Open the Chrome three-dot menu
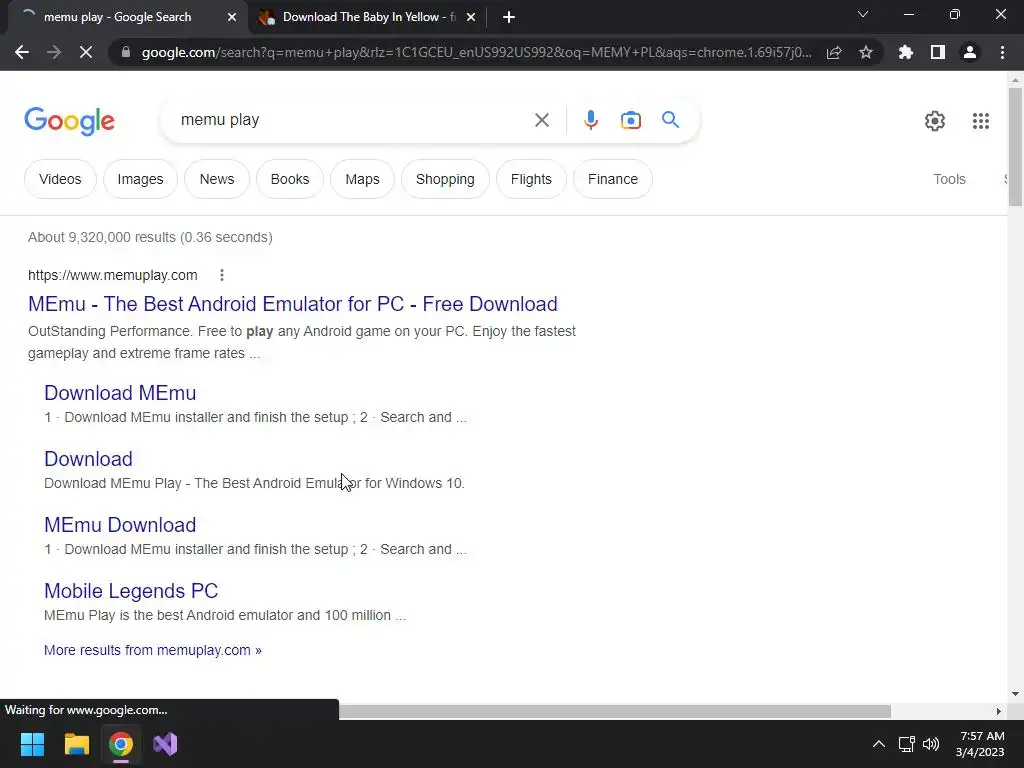Screen dimensions: 1024x768 click(1002, 52)
